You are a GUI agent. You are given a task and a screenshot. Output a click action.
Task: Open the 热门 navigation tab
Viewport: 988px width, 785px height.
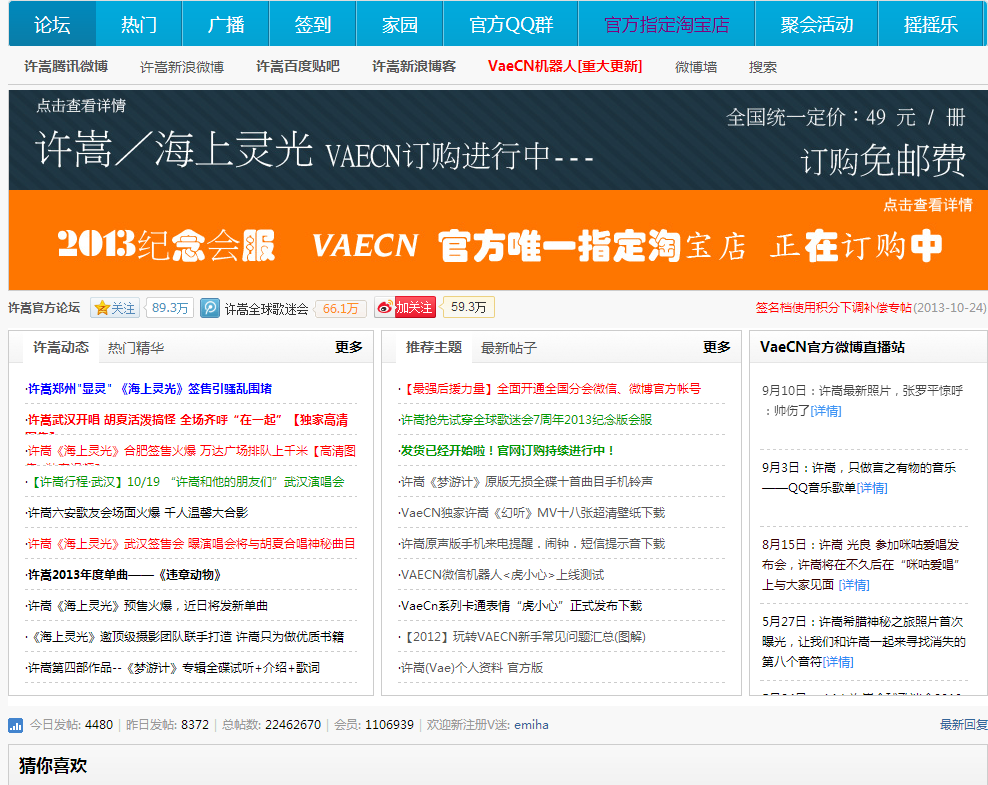(x=139, y=24)
